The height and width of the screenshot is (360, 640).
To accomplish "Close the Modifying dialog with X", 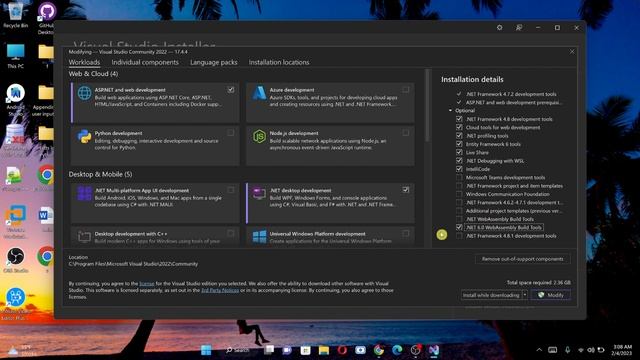I will point(572,51).
